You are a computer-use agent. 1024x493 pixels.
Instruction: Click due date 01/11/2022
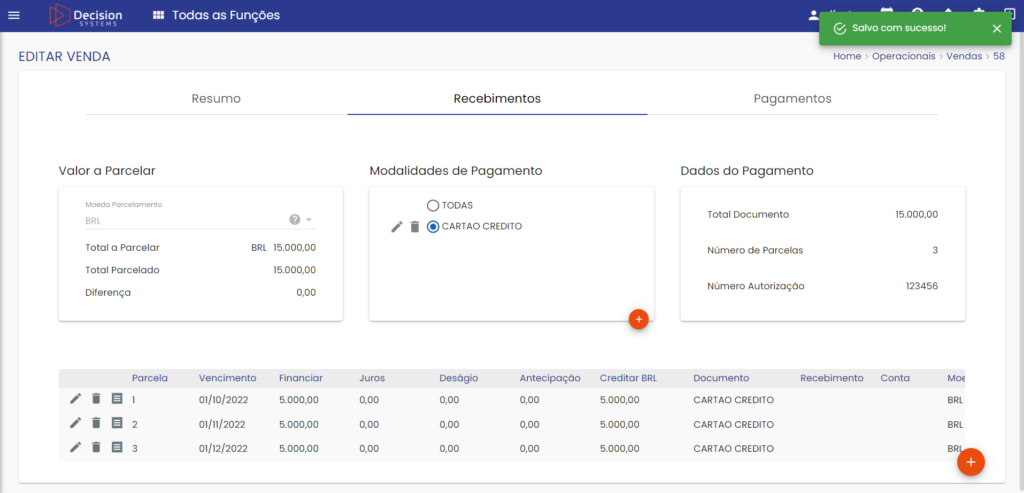(x=222, y=424)
